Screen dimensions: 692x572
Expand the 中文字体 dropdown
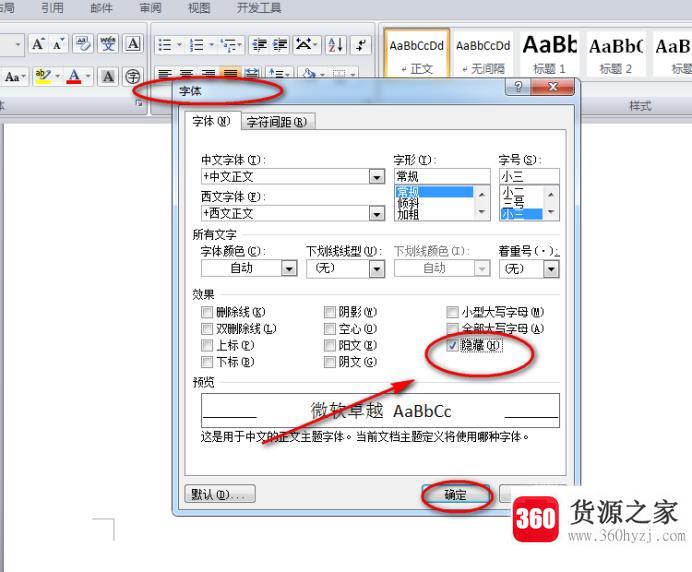coord(376,177)
